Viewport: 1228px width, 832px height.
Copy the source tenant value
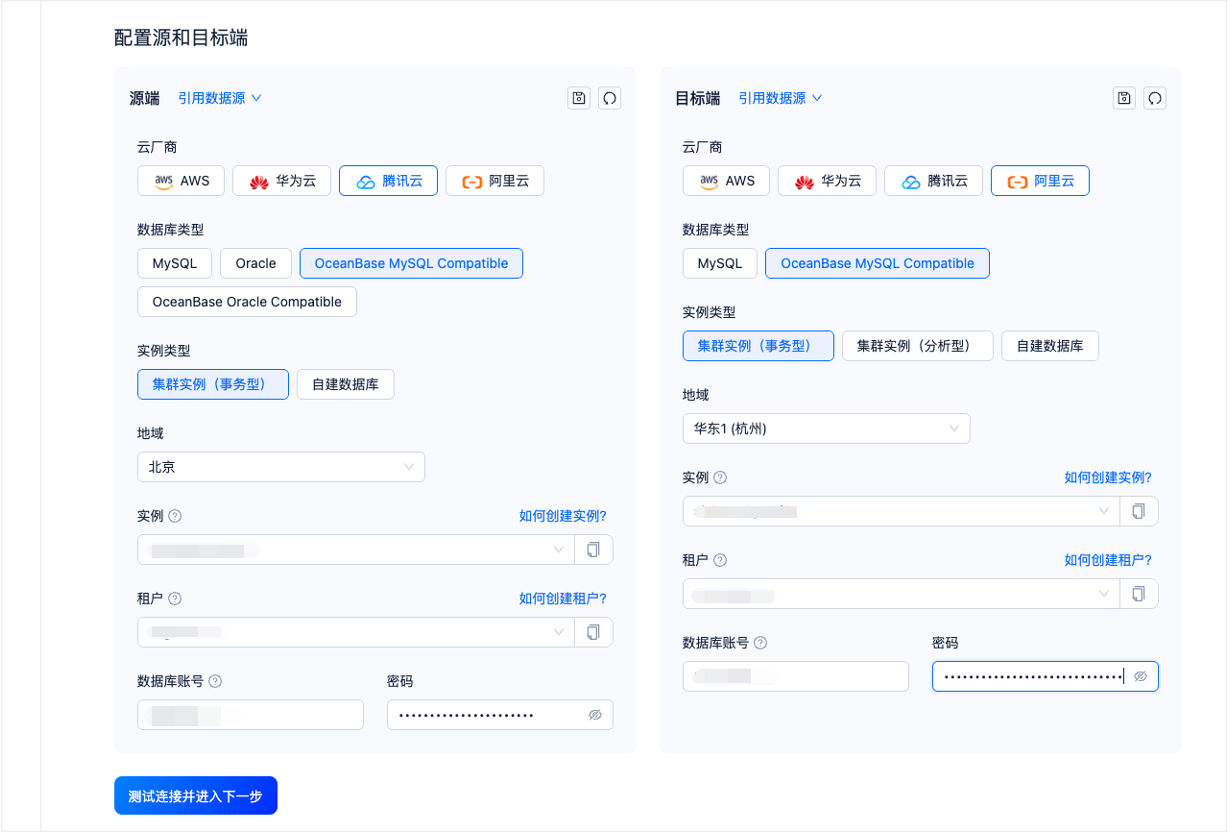point(594,632)
